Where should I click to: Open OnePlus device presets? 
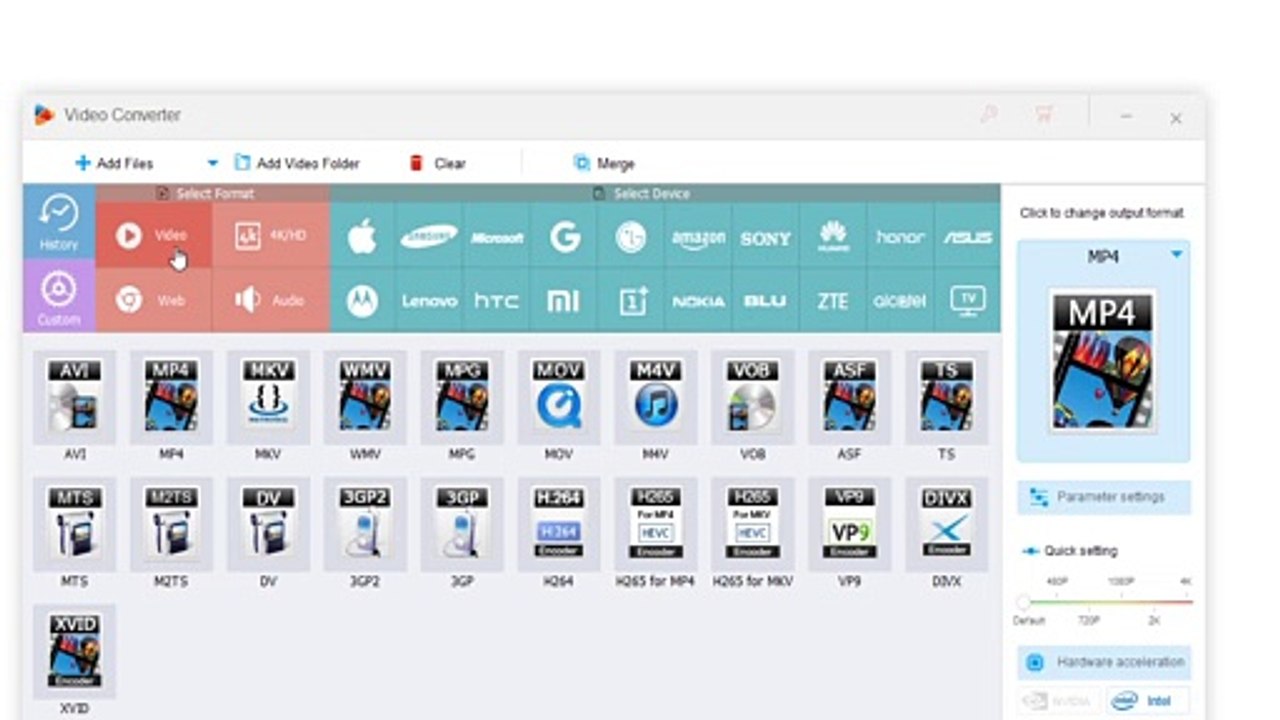click(631, 300)
